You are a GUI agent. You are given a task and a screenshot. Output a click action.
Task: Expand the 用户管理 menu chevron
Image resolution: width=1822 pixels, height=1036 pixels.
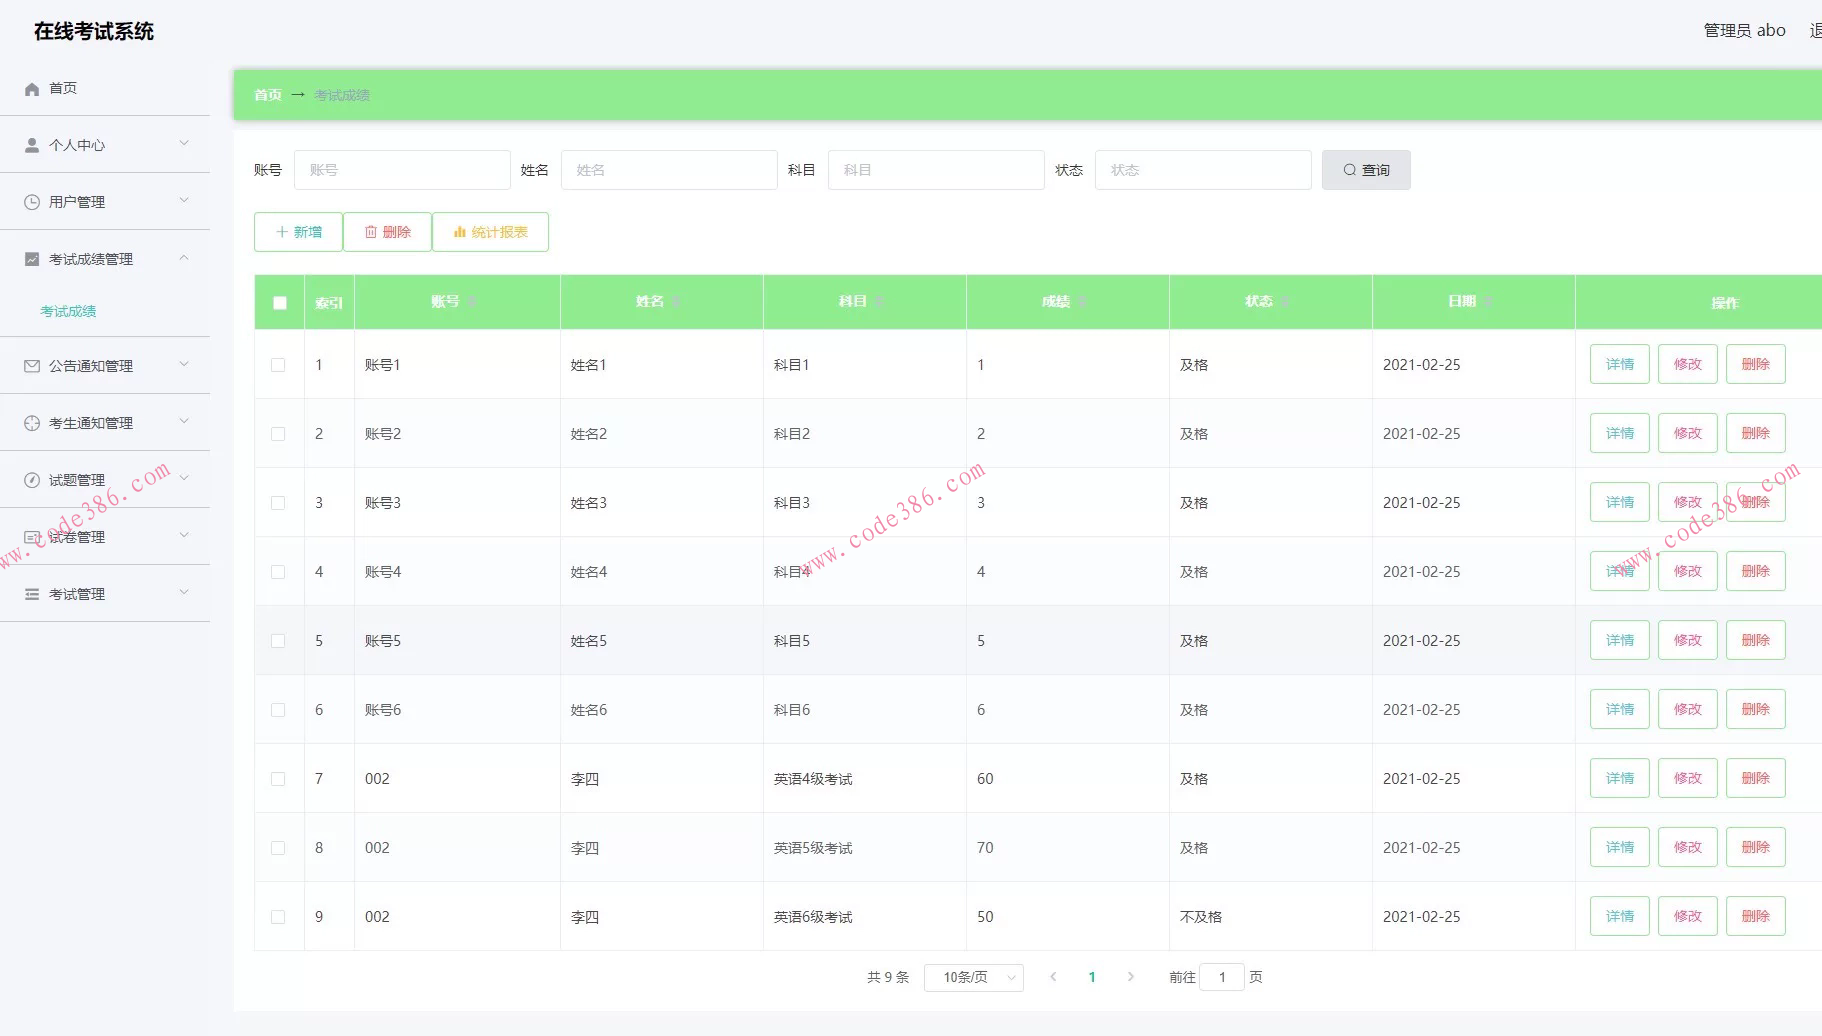tap(184, 201)
